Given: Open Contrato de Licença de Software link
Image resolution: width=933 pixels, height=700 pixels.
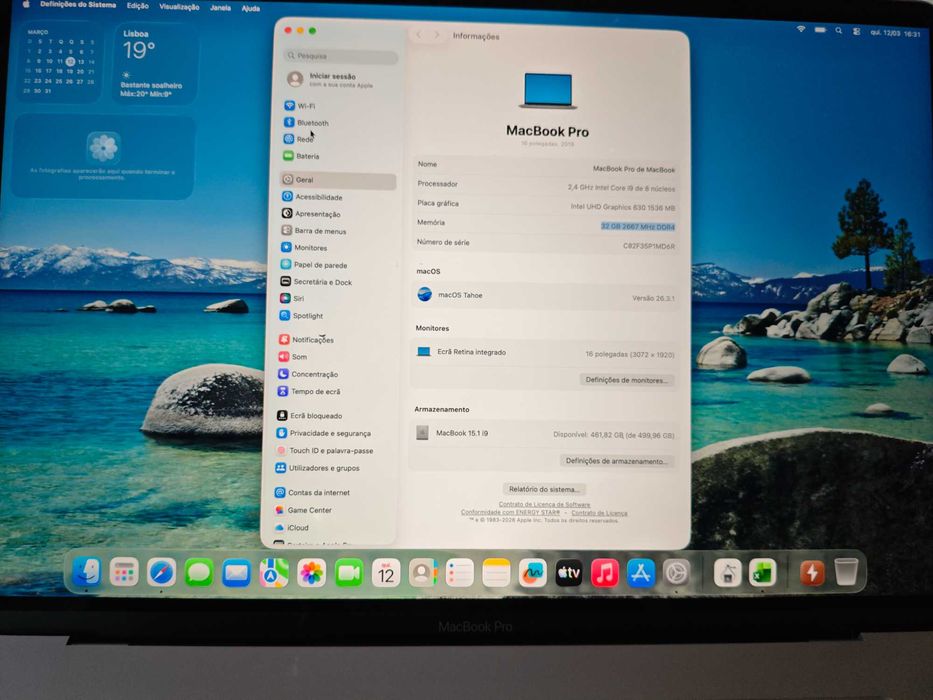Looking at the screenshot, I should (x=544, y=504).
